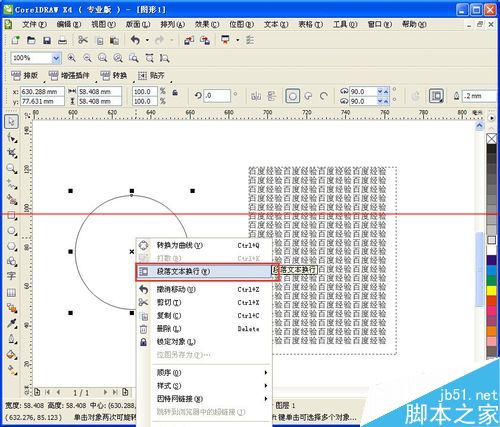Select the Interactive Blend tool

coord(12,308)
